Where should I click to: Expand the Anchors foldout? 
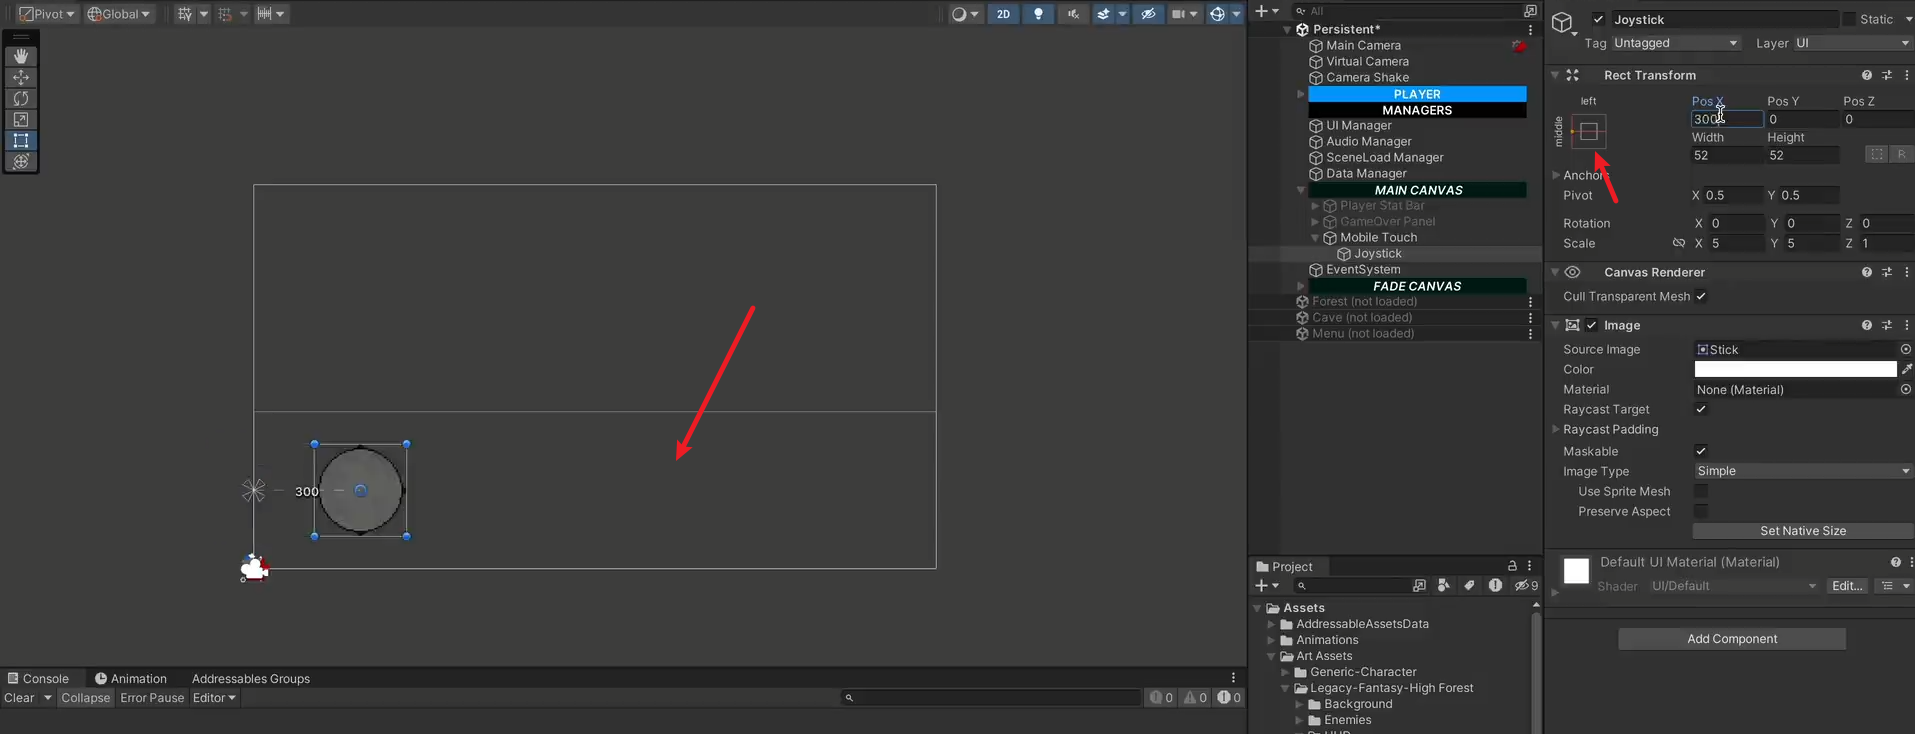1556,175
